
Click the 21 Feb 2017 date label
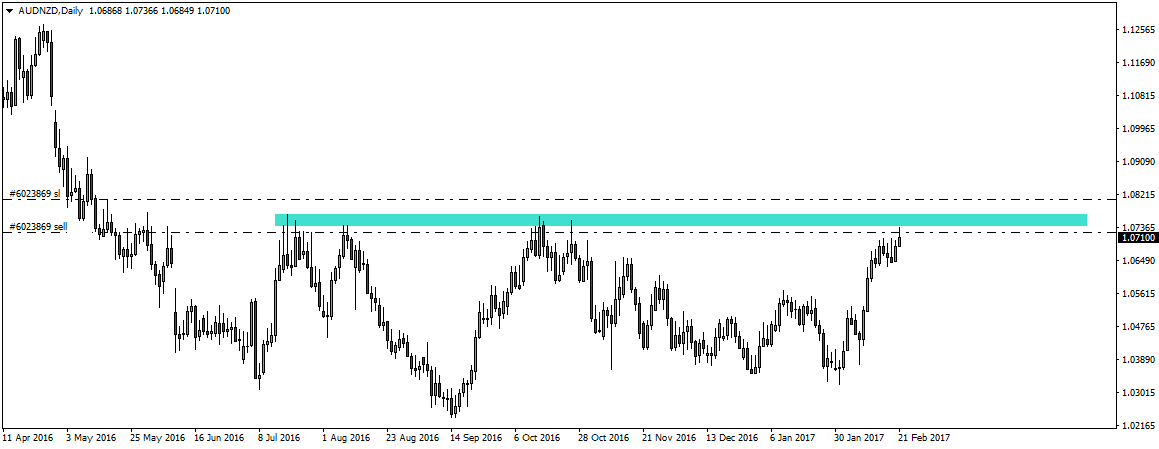point(924,438)
